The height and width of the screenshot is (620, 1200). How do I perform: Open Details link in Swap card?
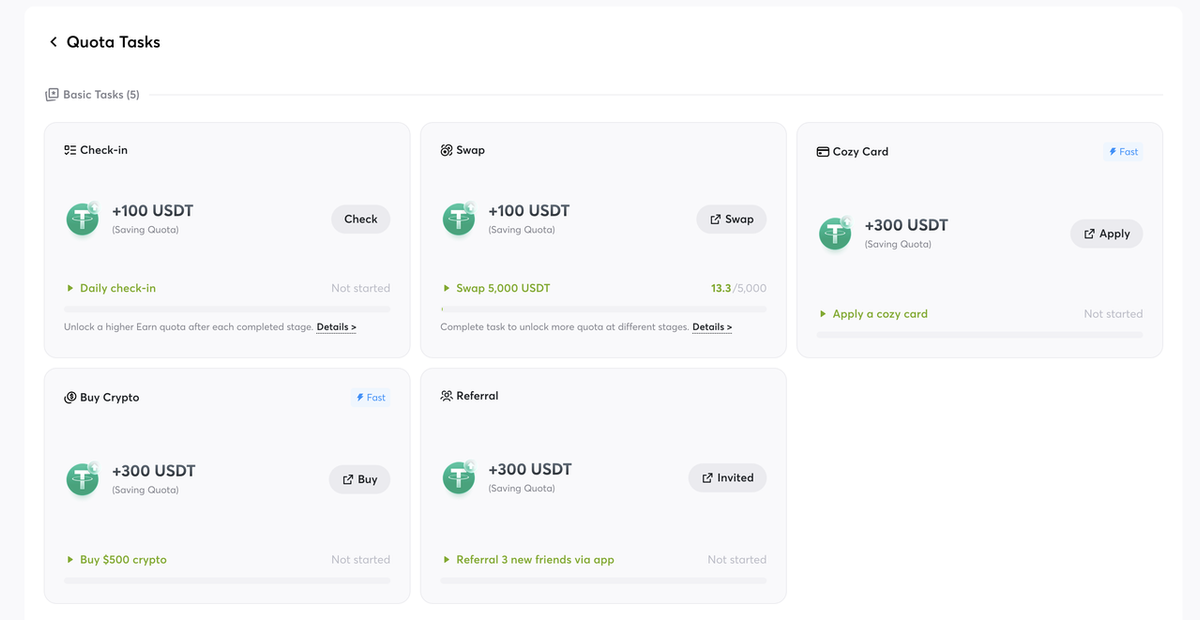[x=712, y=327]
